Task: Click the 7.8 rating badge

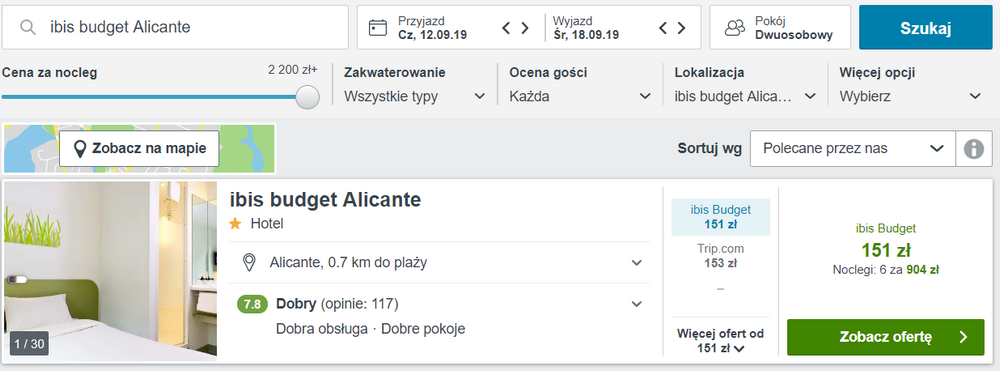Action: pyautogui.click(x=253, y=304)
